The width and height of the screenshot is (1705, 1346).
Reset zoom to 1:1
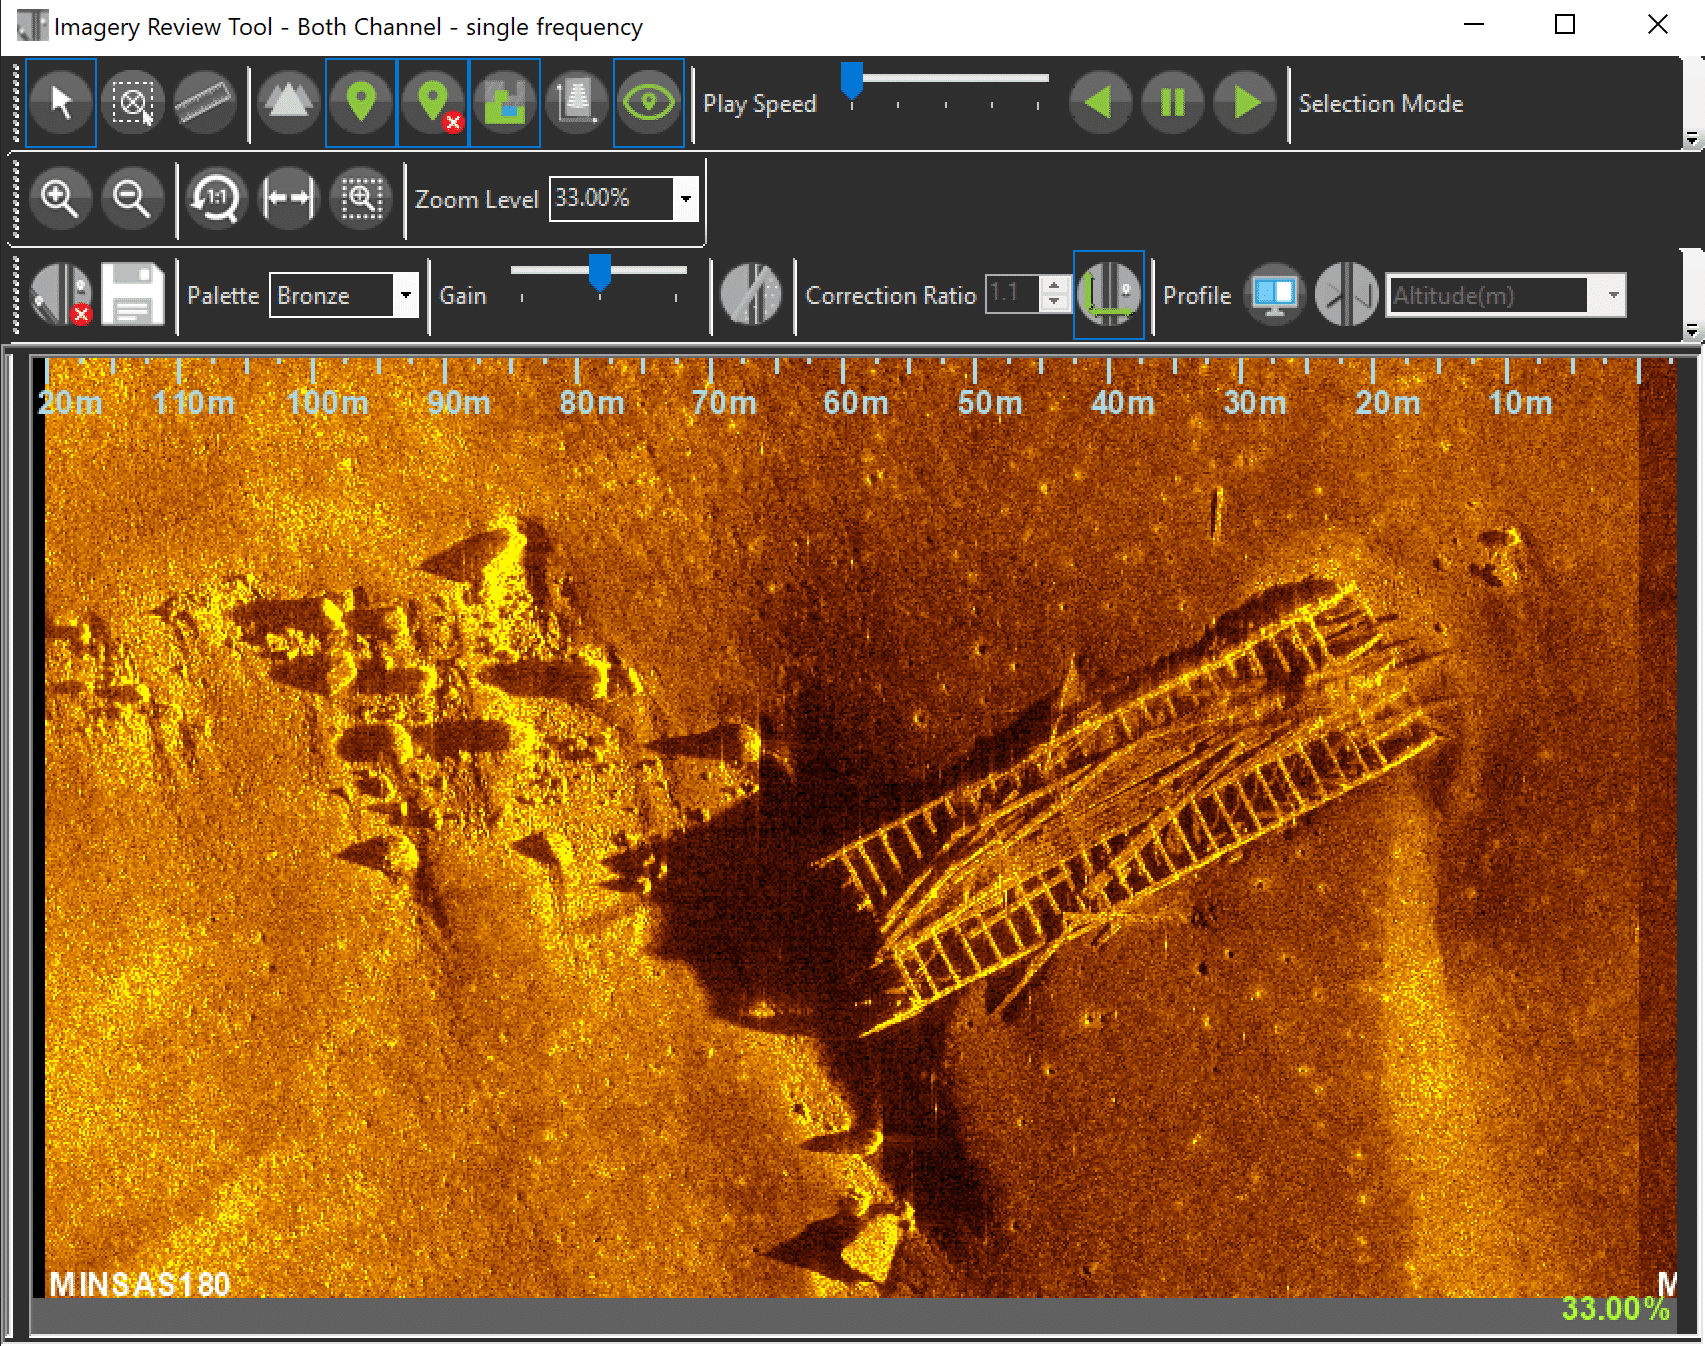point(216,198)
